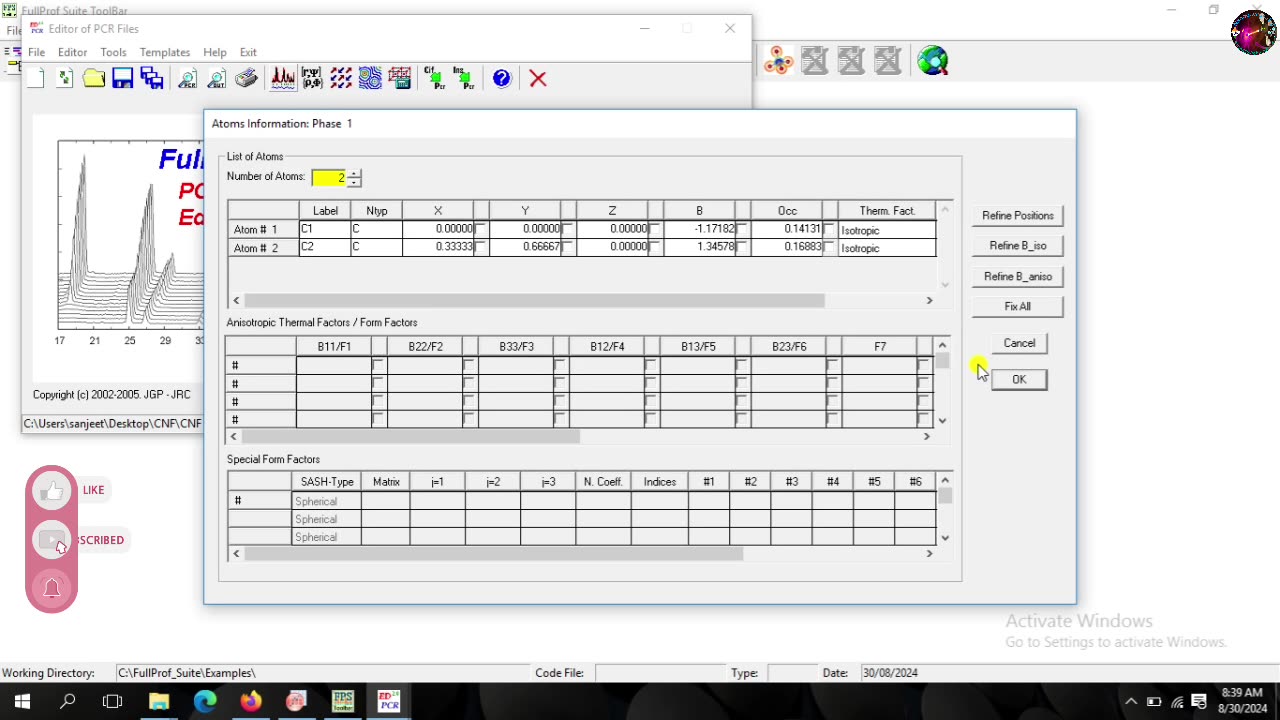Screen dimensions: 1280x720
Task: Open a file with the yellow folder icon
Action: tap(94, 78)
